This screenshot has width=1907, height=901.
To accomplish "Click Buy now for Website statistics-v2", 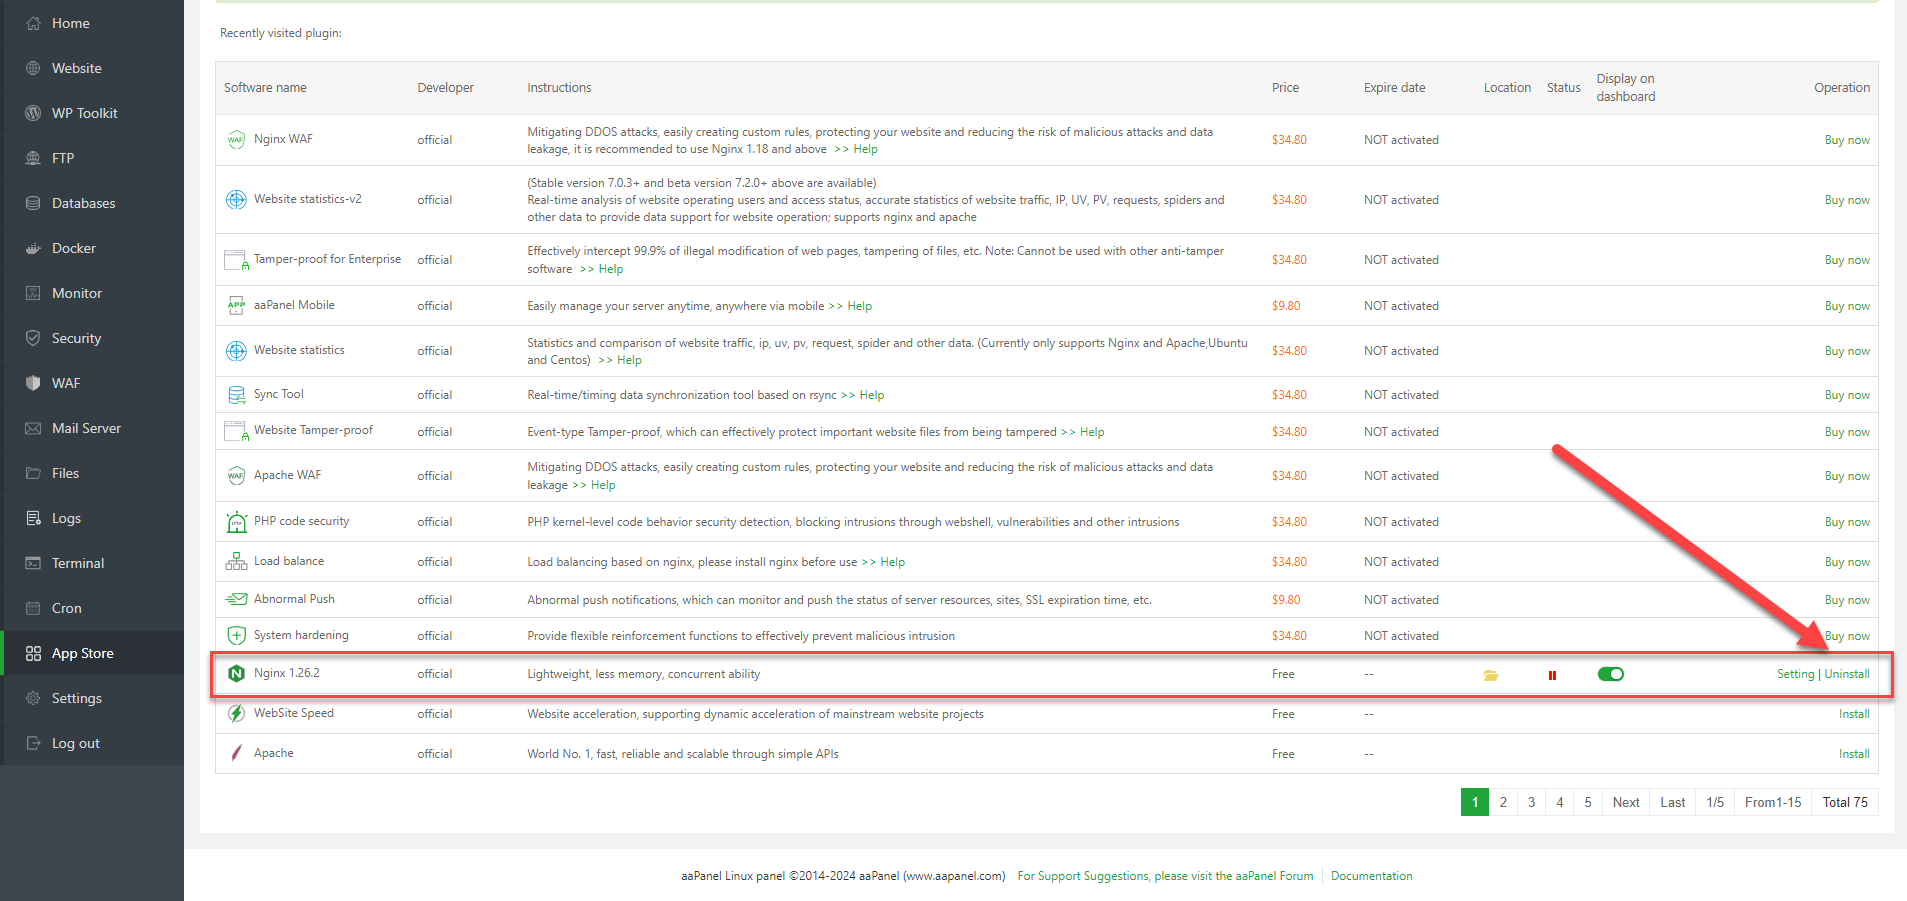I will pos(1847,200).
